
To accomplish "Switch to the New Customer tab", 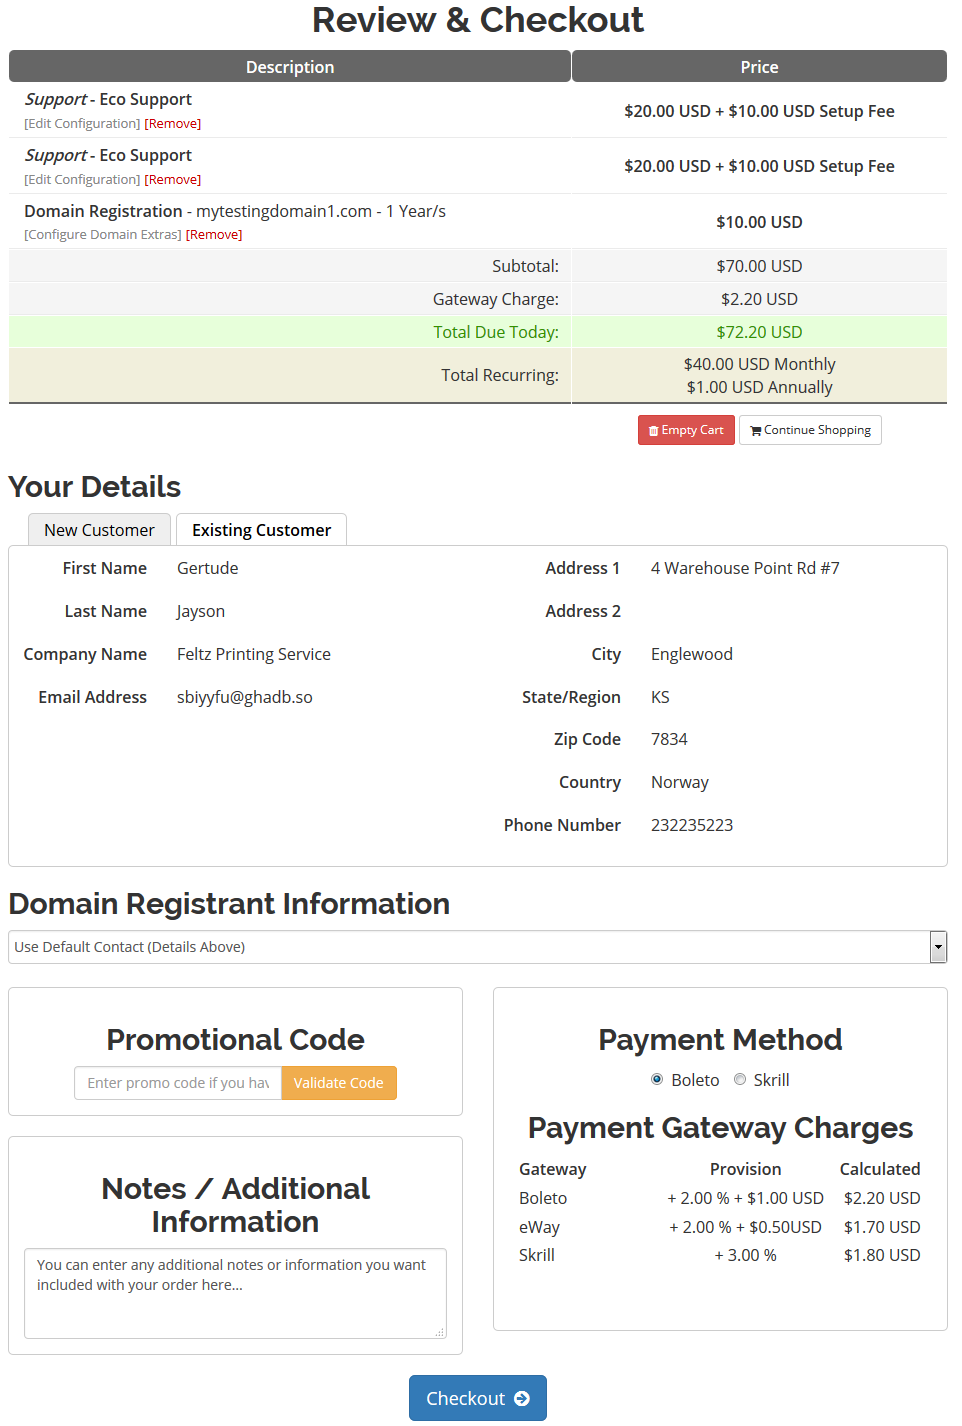I will coord(99,529).
